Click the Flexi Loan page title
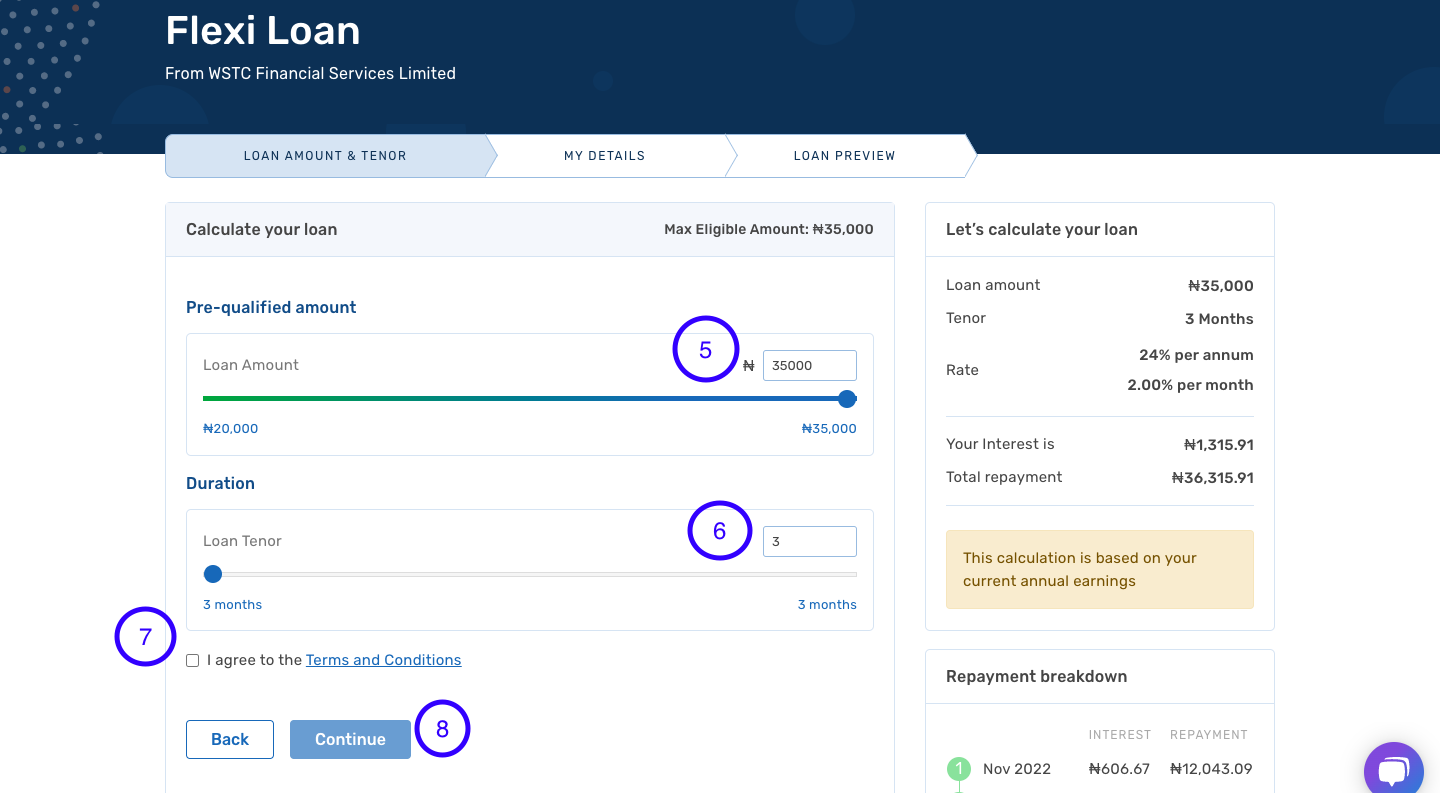 pos(262,31)
